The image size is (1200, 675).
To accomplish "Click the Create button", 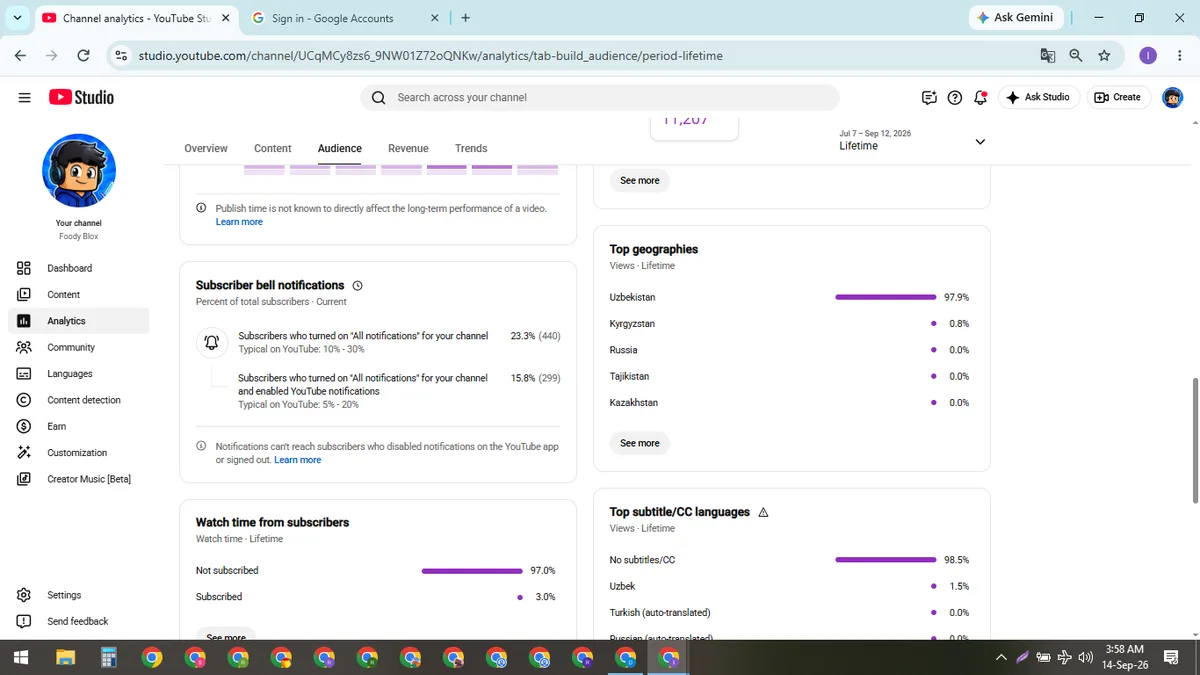I will click(x=1117, y=97).
